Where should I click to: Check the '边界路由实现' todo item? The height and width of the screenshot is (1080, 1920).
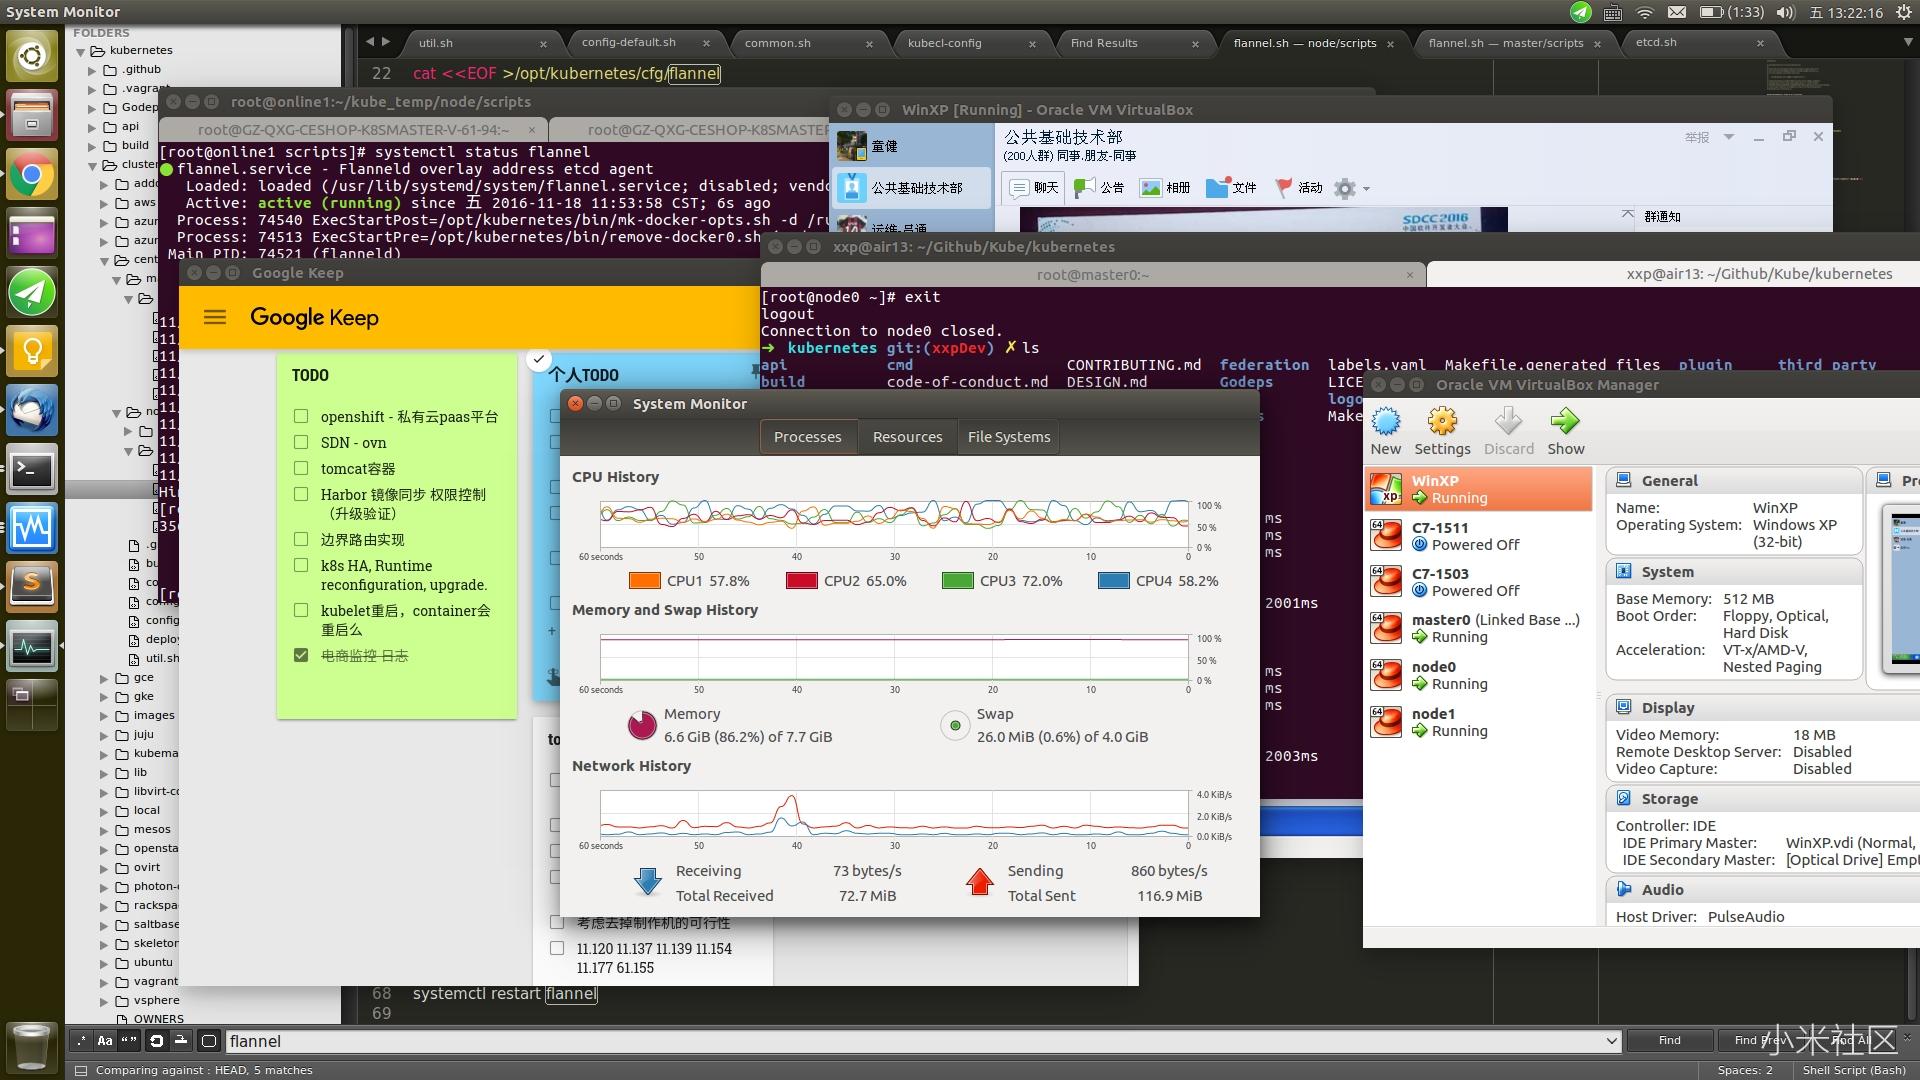point(301,539)
